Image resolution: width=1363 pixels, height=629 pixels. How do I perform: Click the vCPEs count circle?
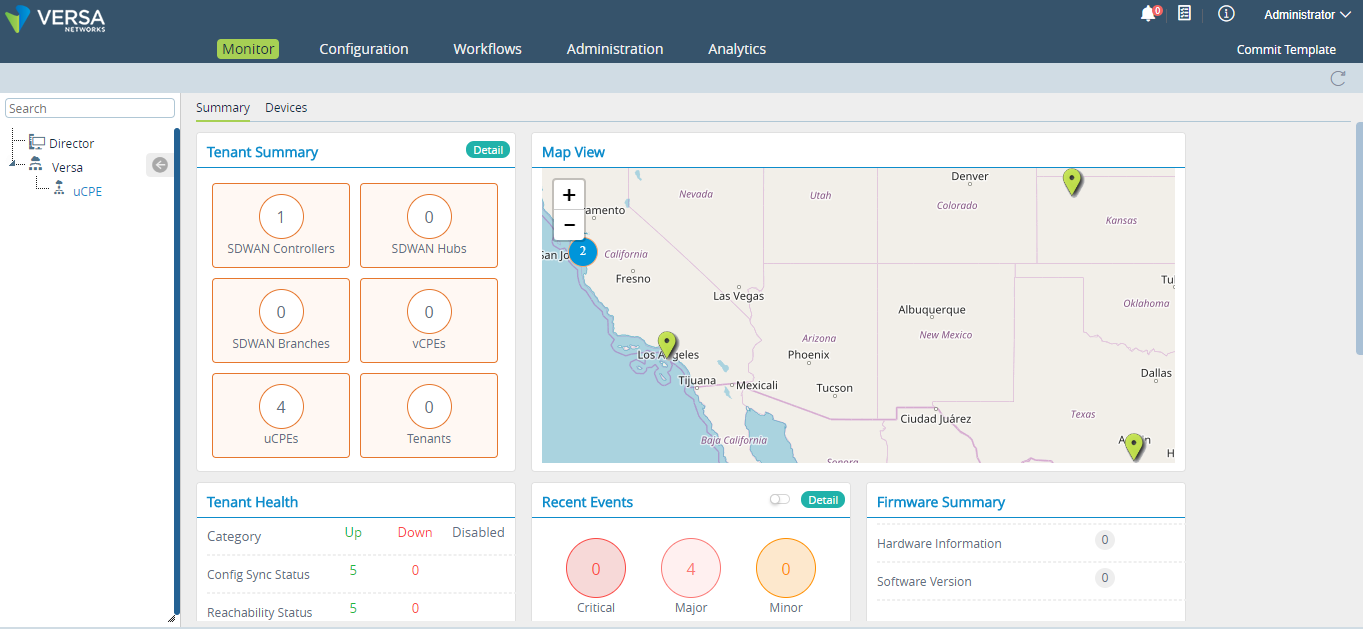tap(429, 312)
